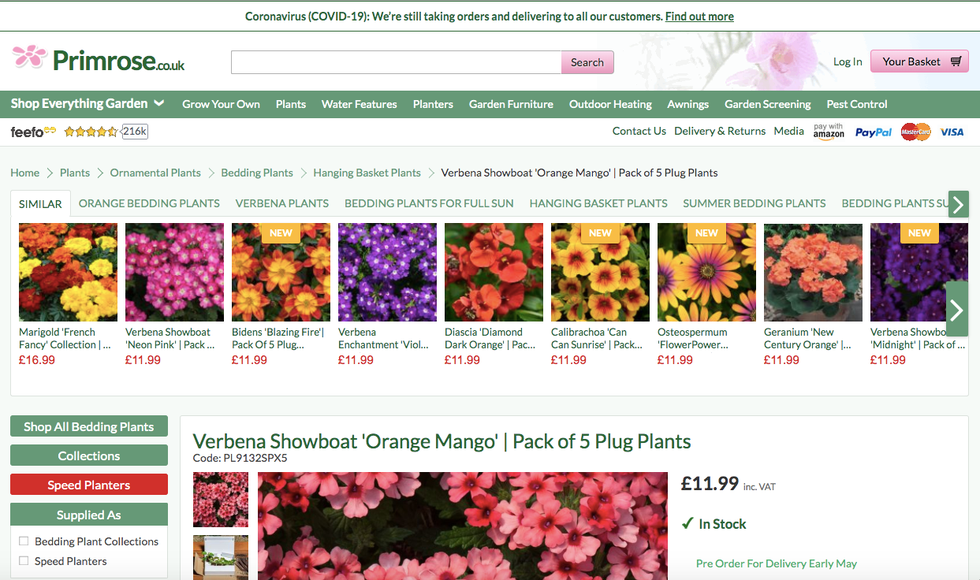Click the Pre Order For Delivery Early May text

tap(776, 563)
